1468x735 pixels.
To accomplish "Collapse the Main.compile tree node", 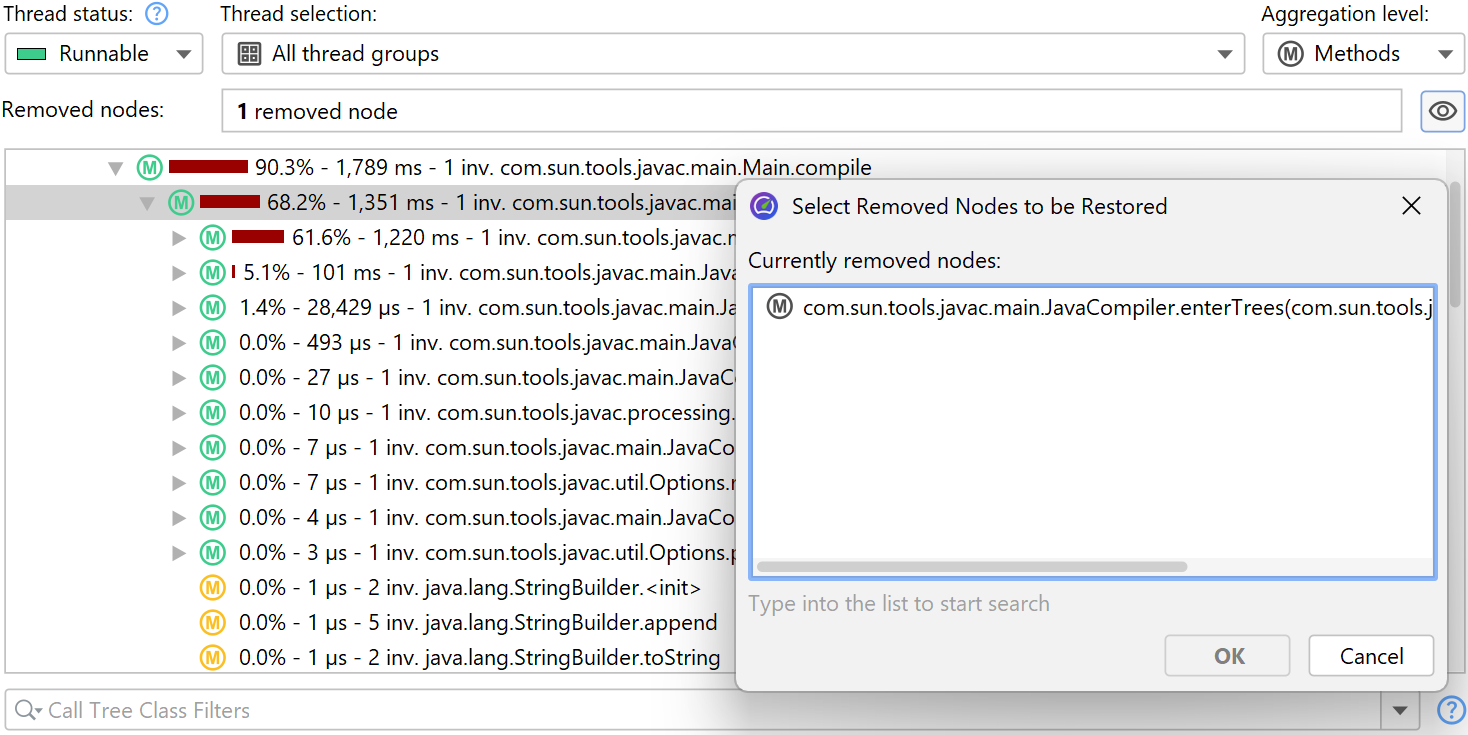I will 116,168.
